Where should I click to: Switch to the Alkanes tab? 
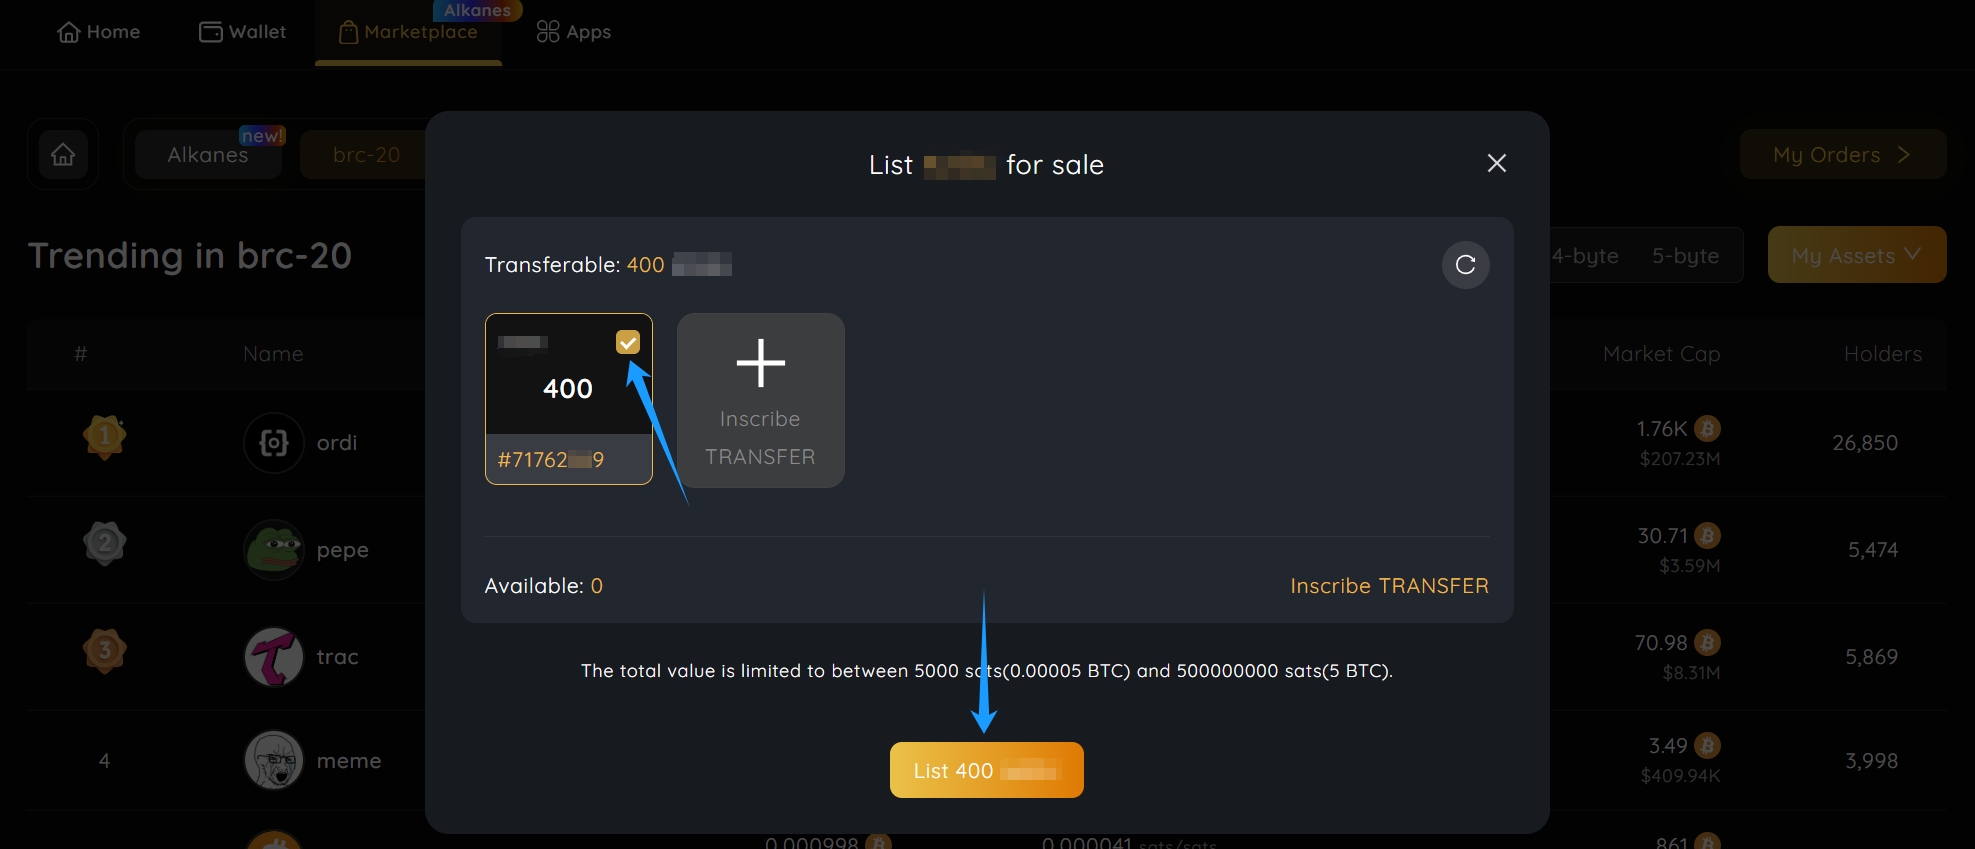pos(208,154)
